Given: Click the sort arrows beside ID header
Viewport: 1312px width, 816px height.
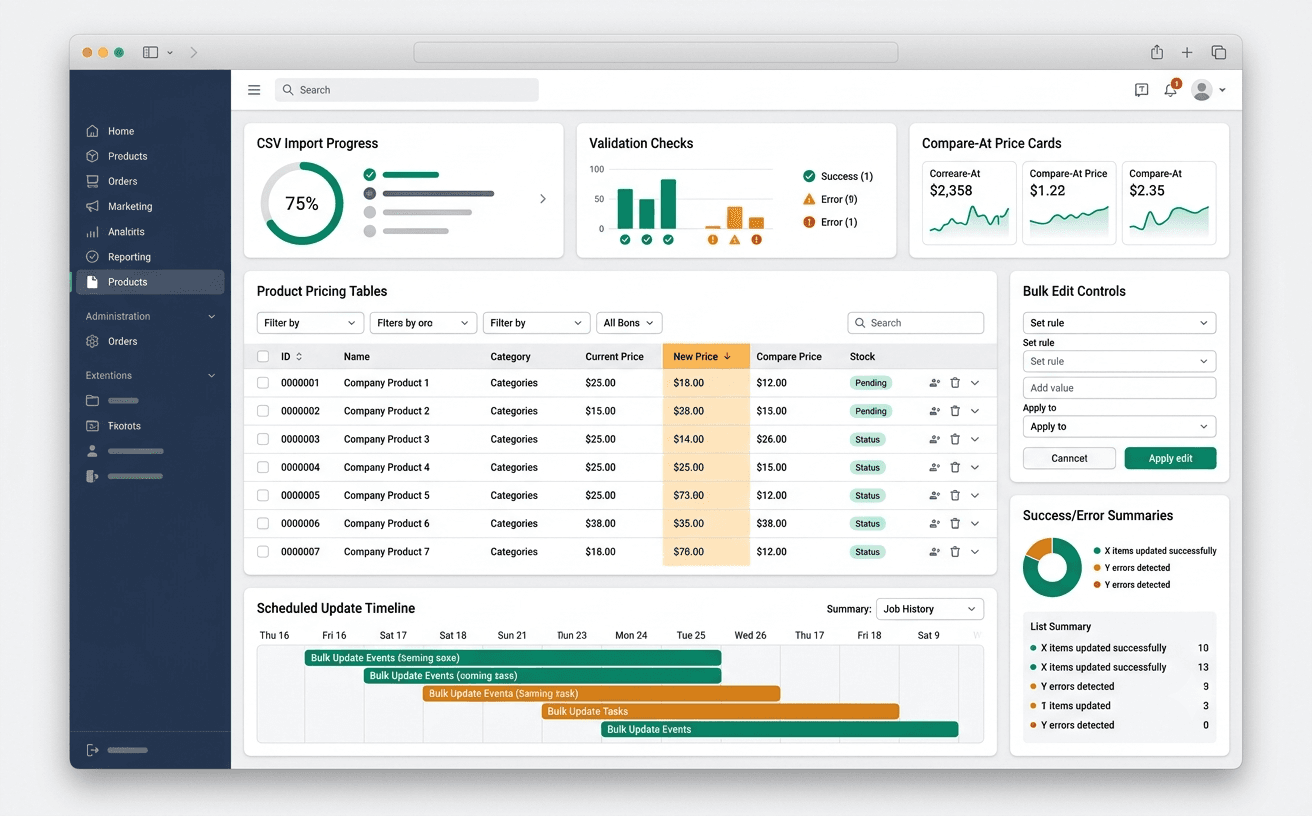Looking at the screenshot, I should [x=299, y=356].
